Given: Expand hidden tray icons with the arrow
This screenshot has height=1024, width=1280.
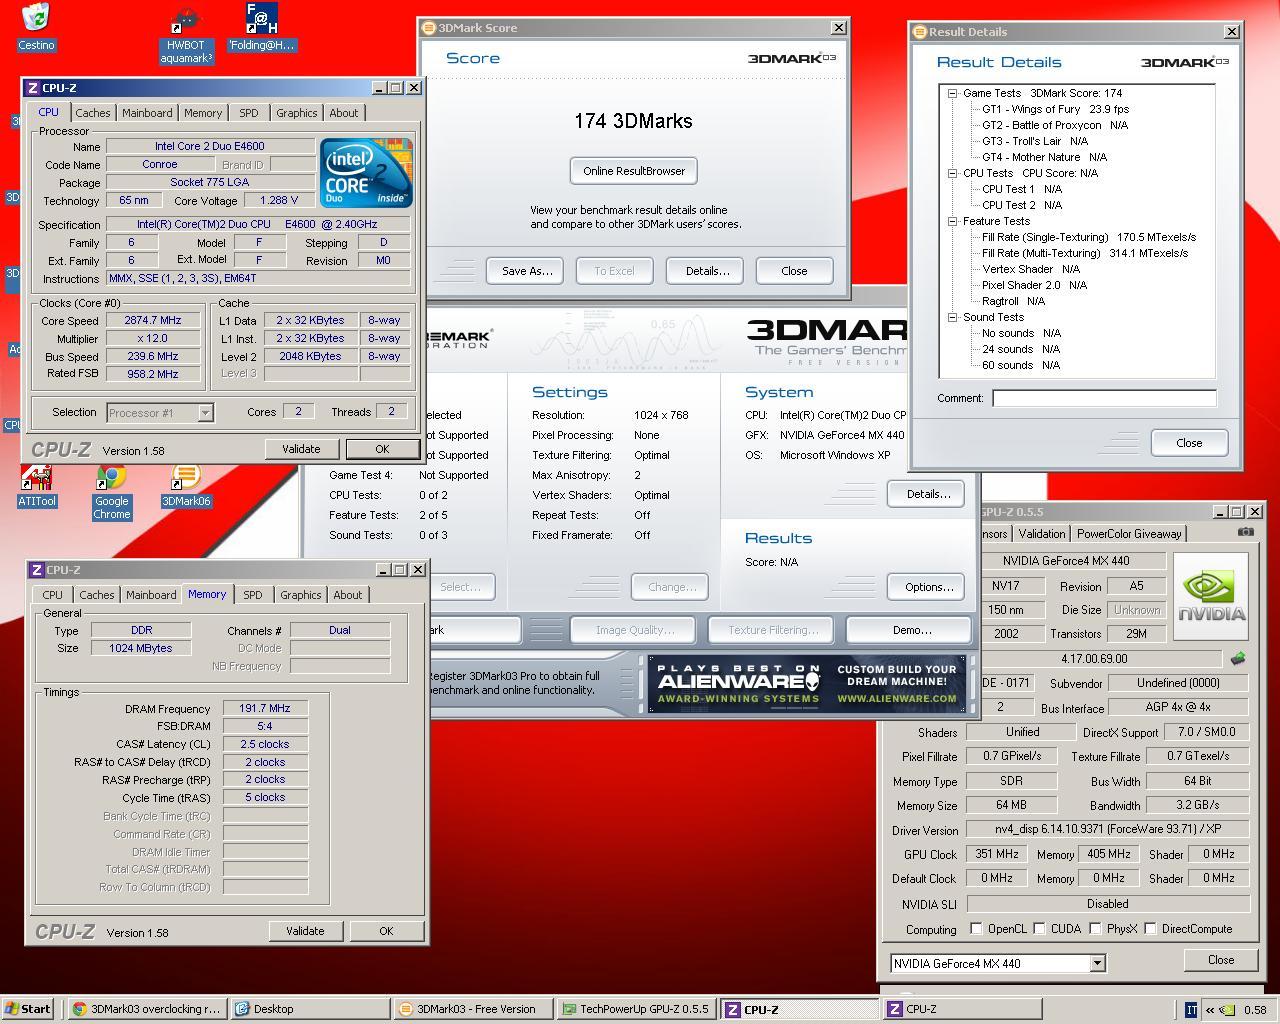Looking at the screenshot, I should click(1208, 1010).
